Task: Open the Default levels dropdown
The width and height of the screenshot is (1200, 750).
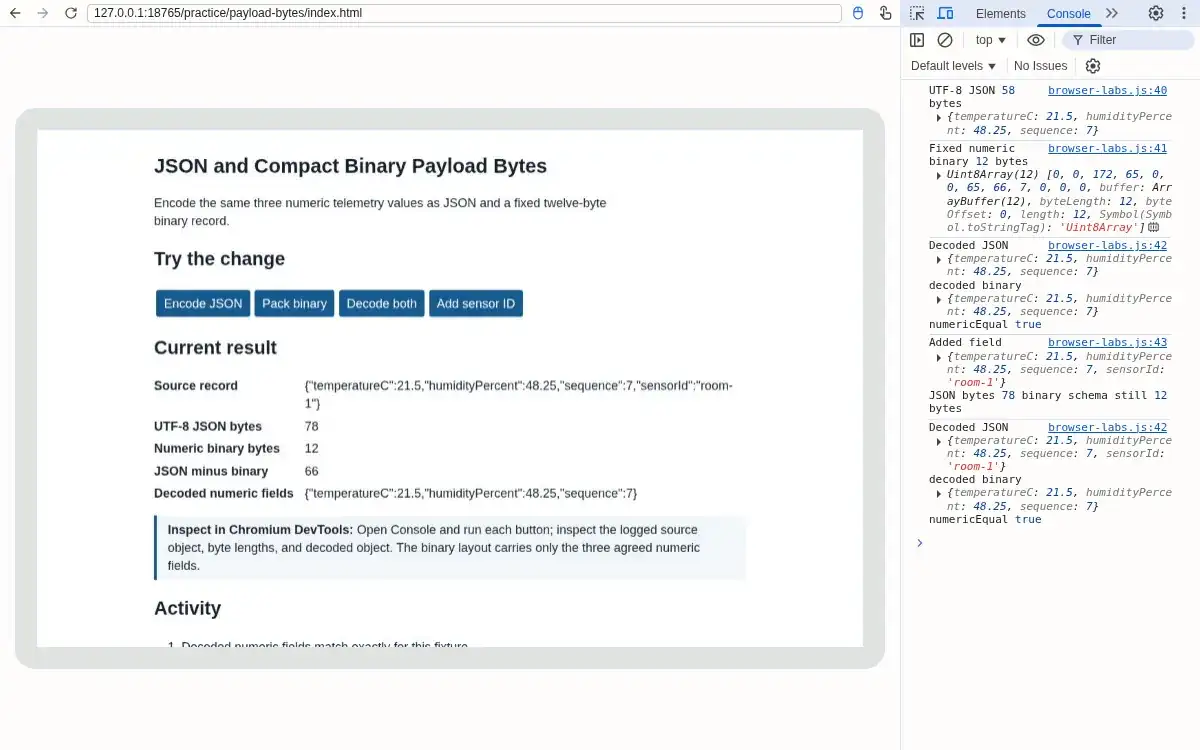Action: tap(954, 66)
